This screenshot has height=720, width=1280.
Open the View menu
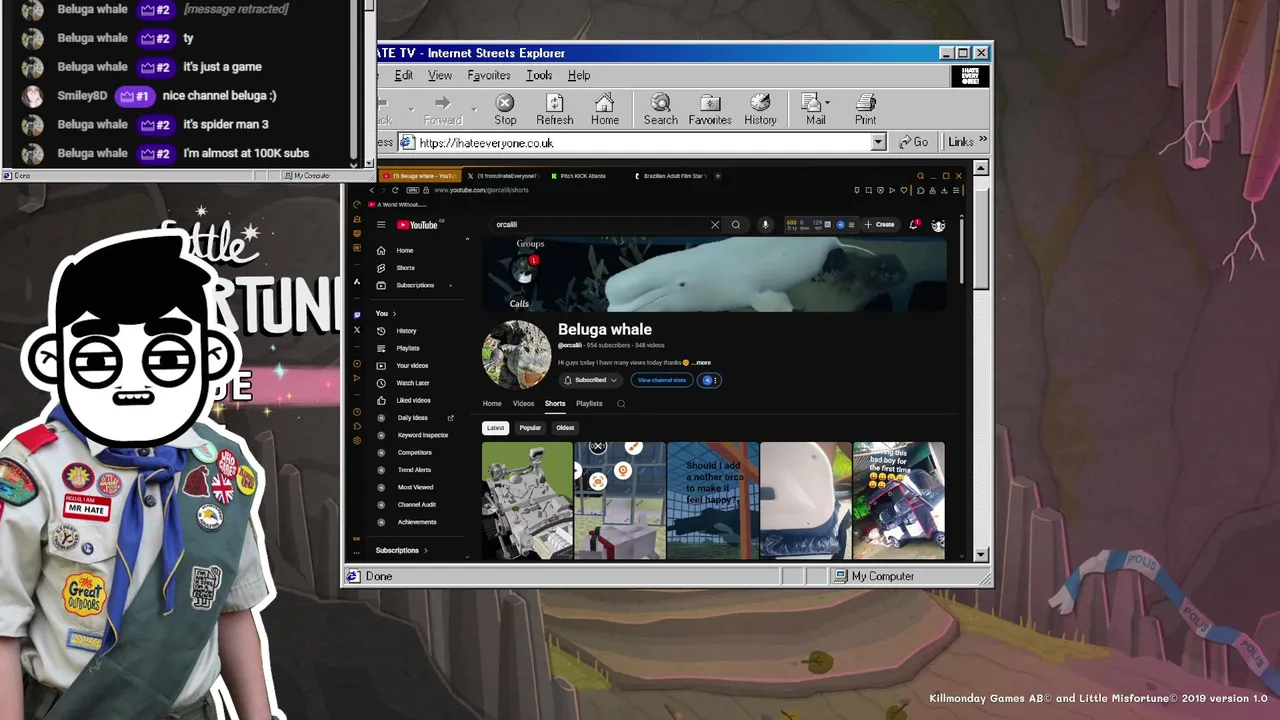pos(440,75)
